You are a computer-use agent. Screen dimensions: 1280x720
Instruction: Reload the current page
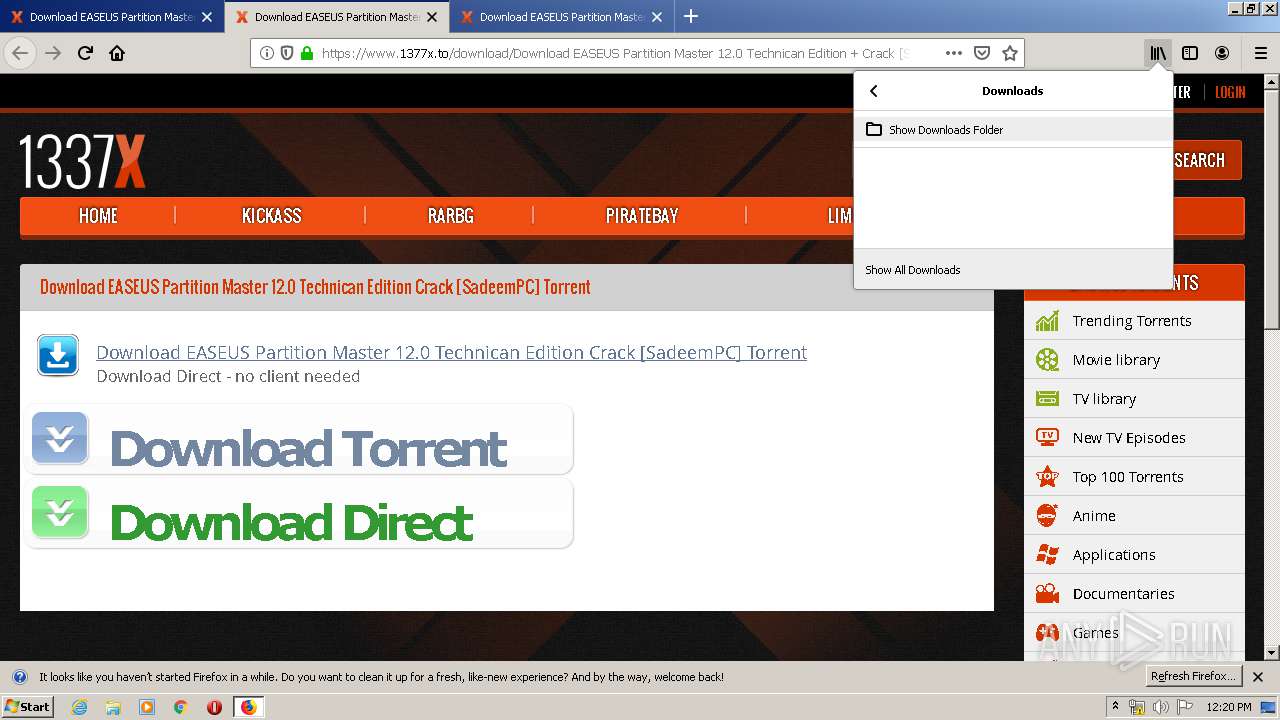coord(85,53)
